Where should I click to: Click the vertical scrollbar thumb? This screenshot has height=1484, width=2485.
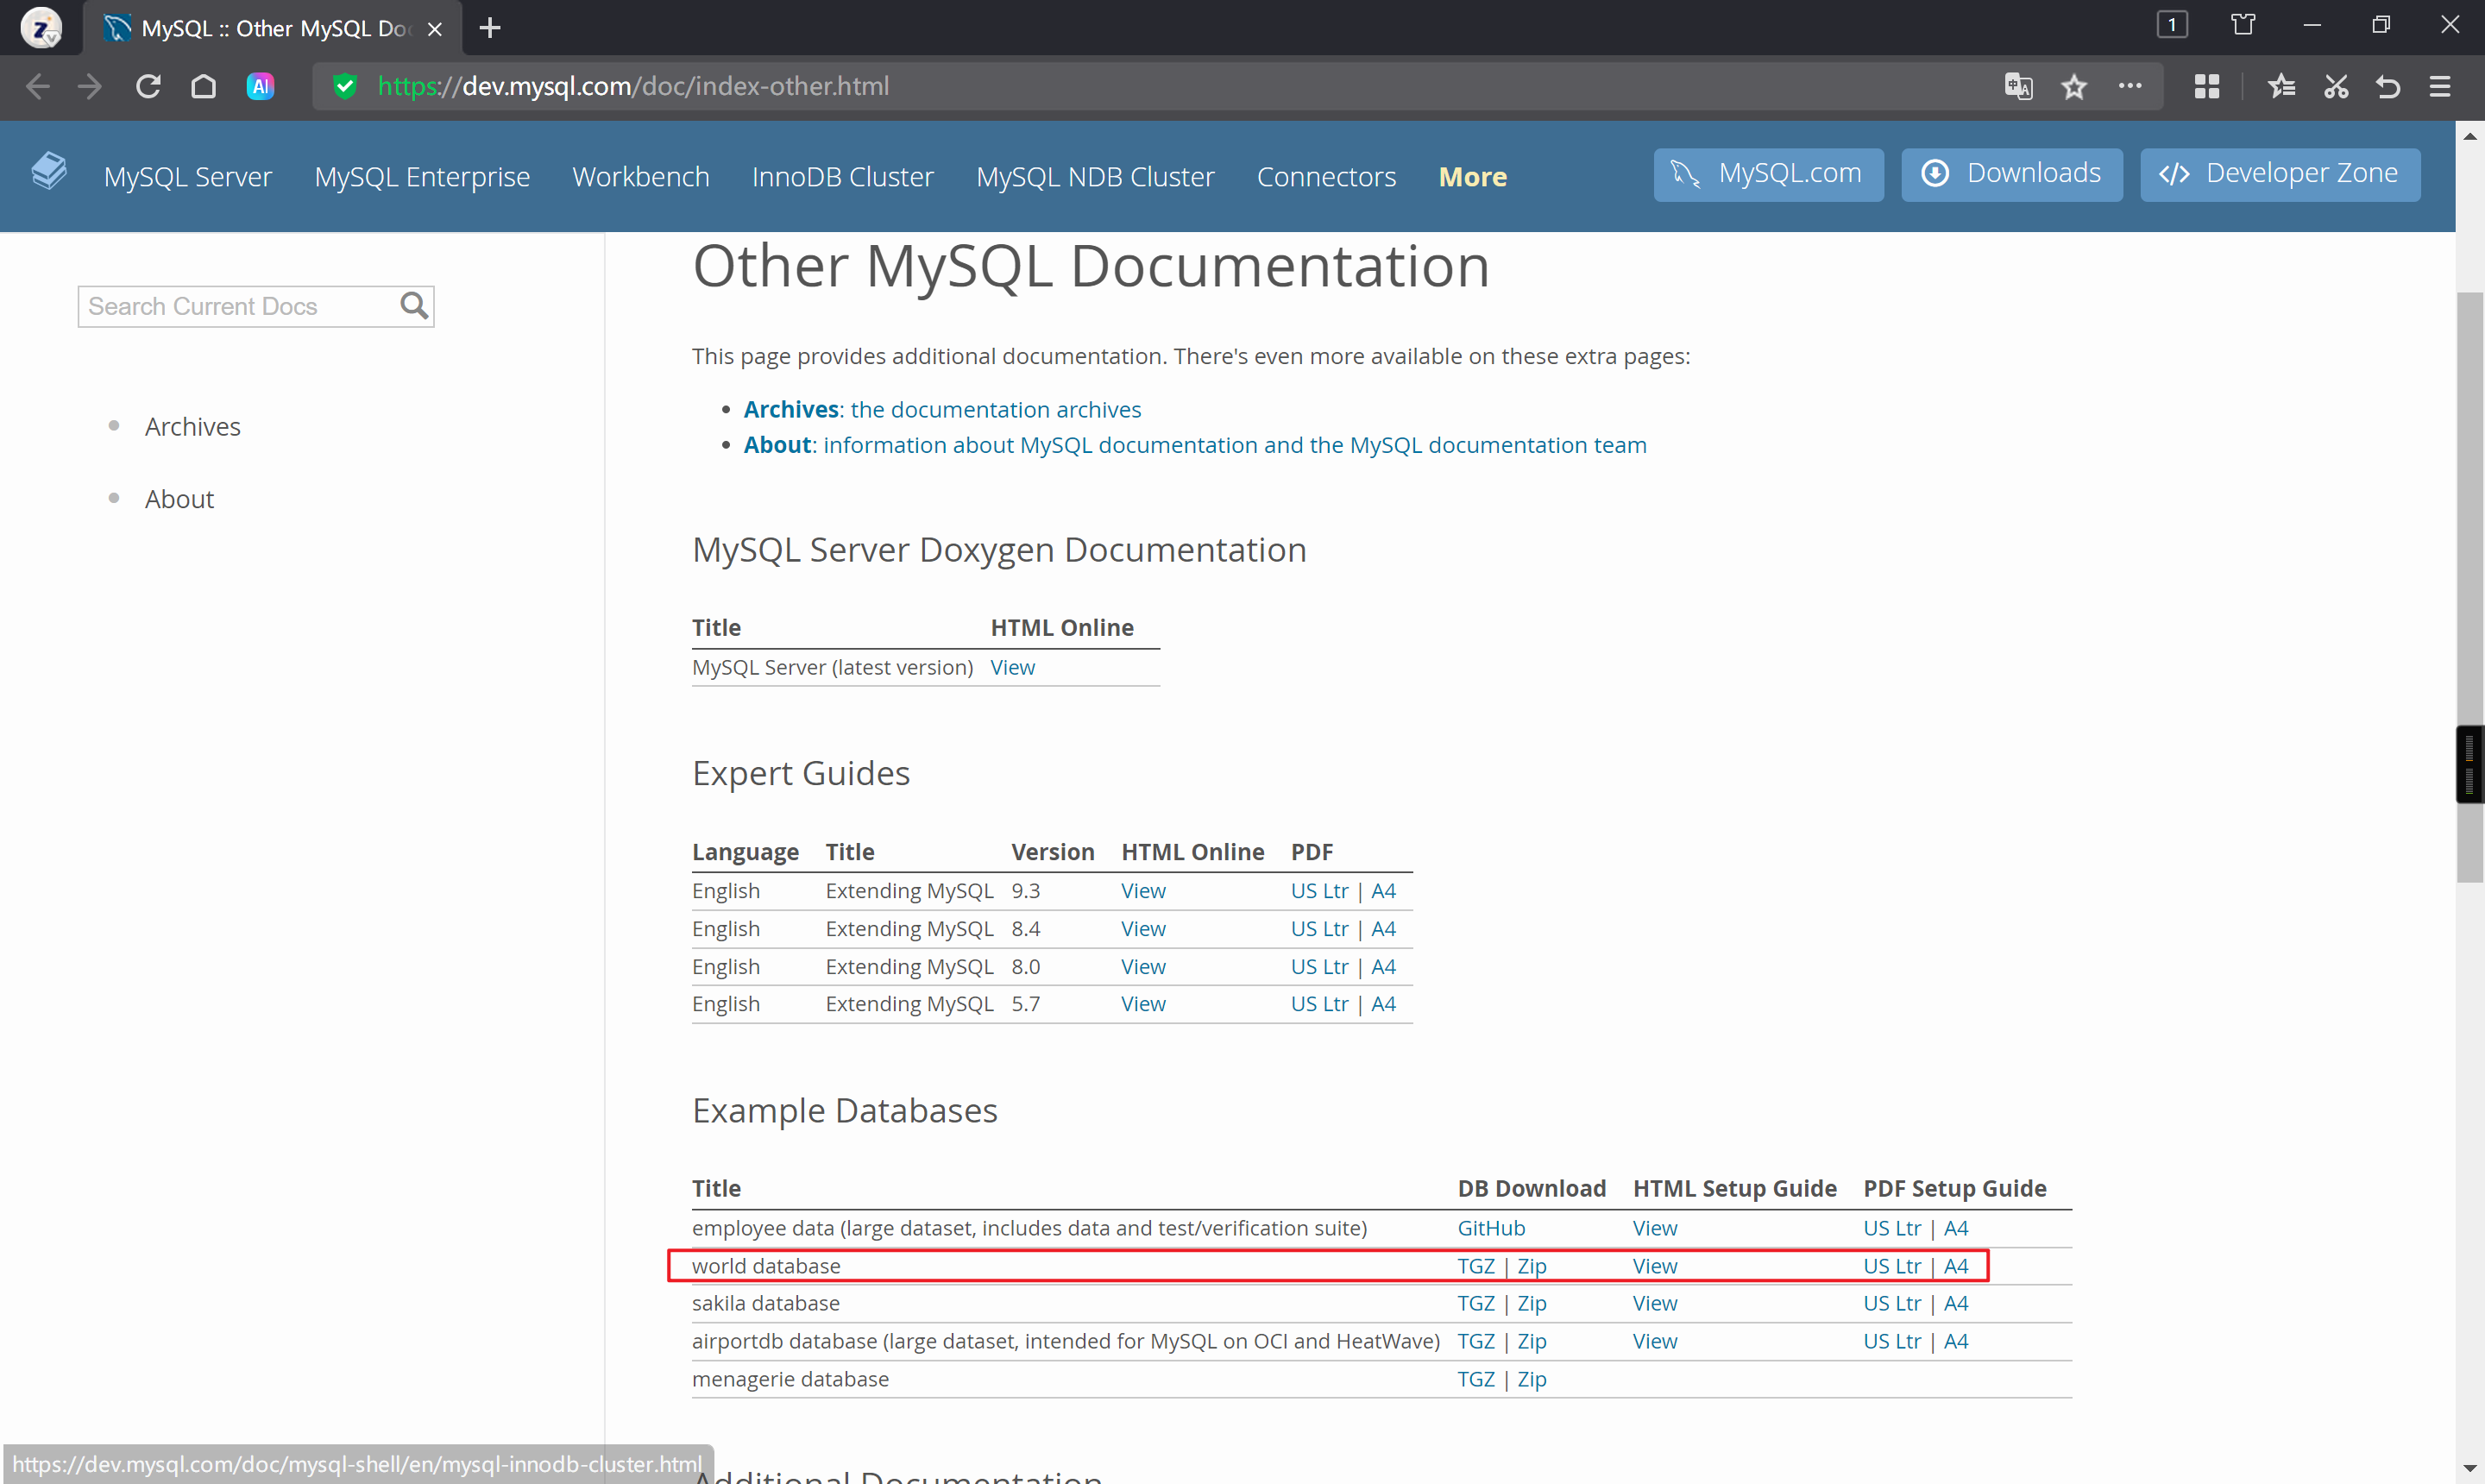tap(2469, 587)
